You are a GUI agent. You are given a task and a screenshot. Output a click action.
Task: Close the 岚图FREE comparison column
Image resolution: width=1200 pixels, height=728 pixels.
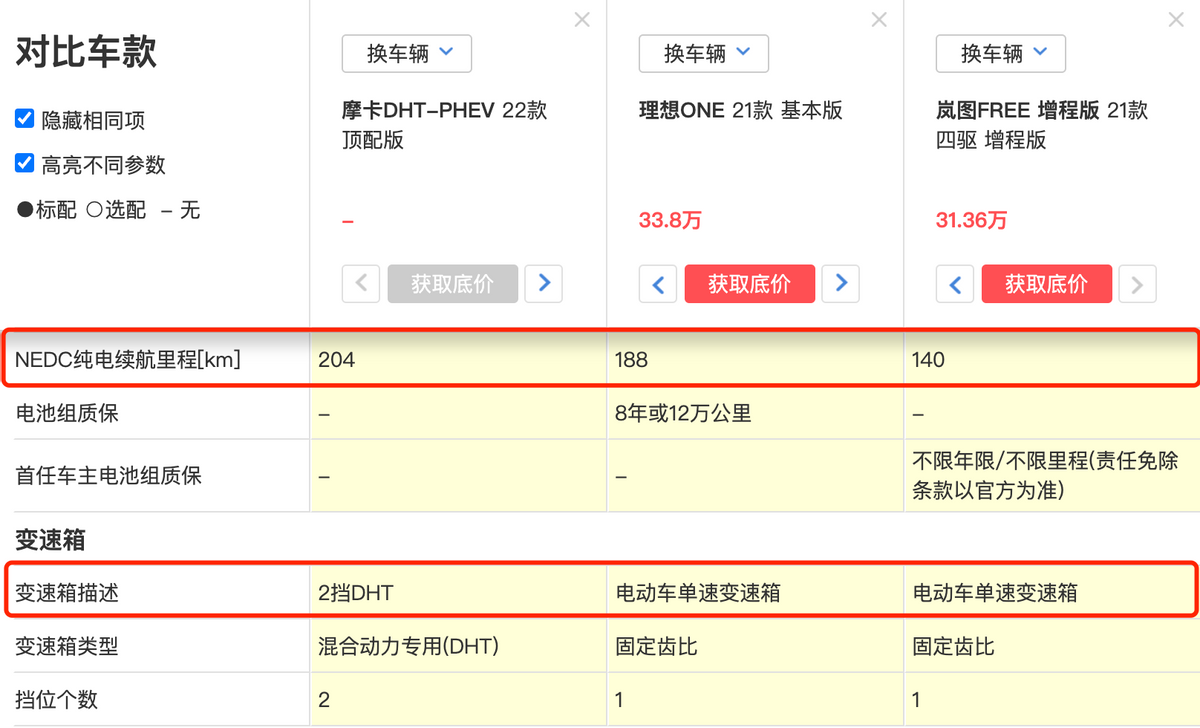click(1176, 19)
